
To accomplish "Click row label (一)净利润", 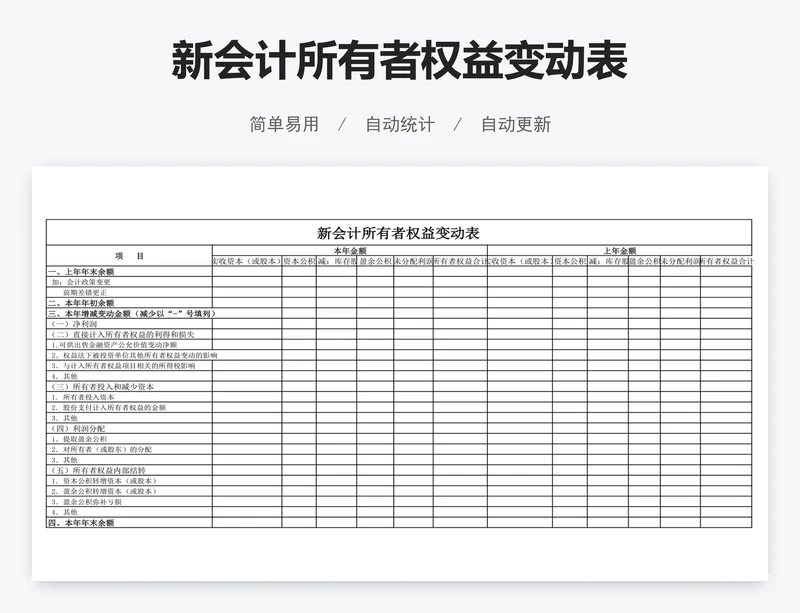I will point(74,324).
